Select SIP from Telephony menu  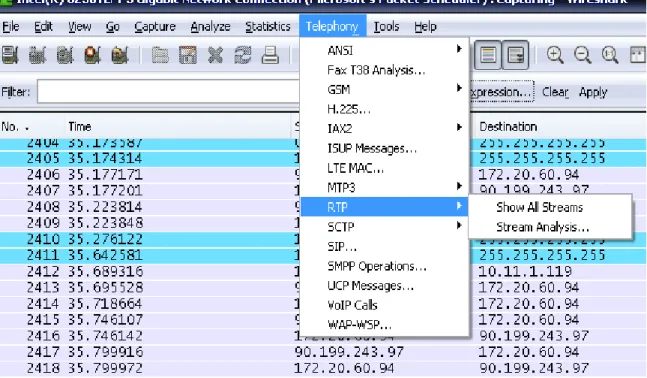[385, 247]
